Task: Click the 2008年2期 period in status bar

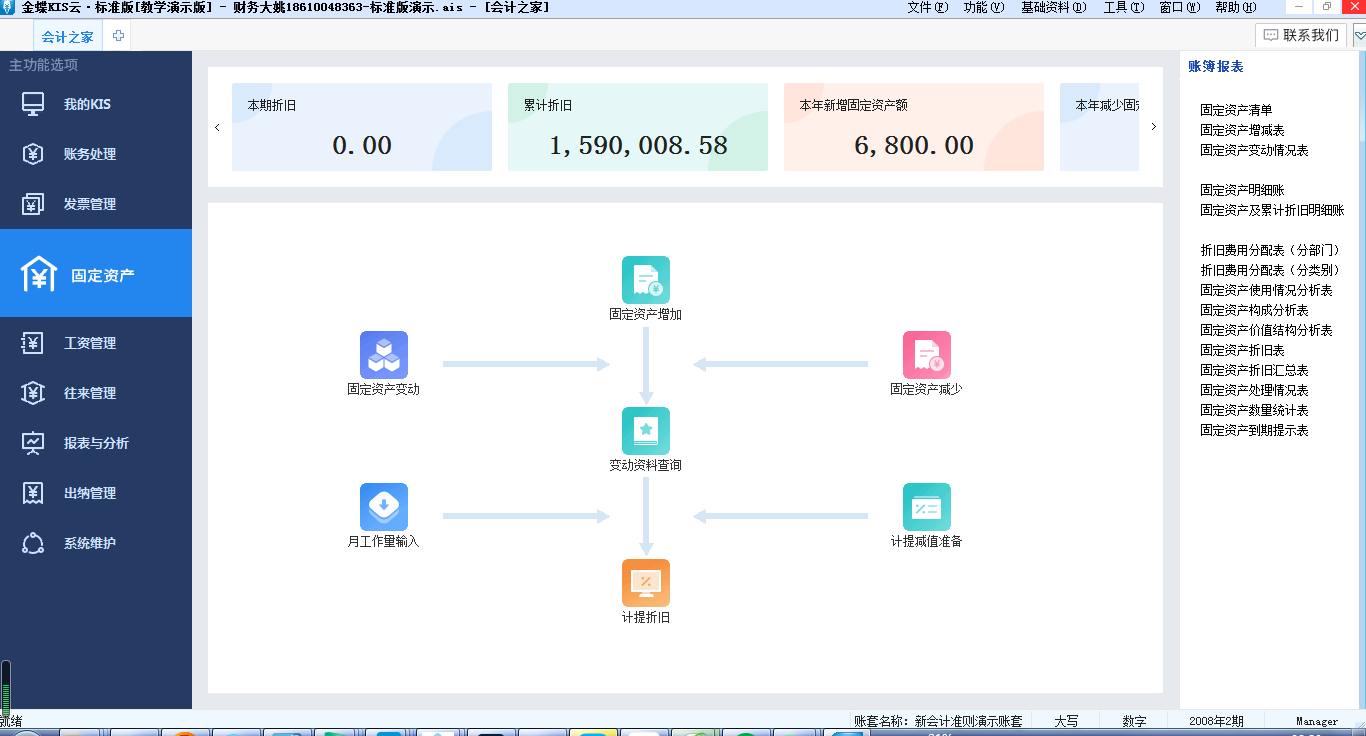Action: point(1216,721)
